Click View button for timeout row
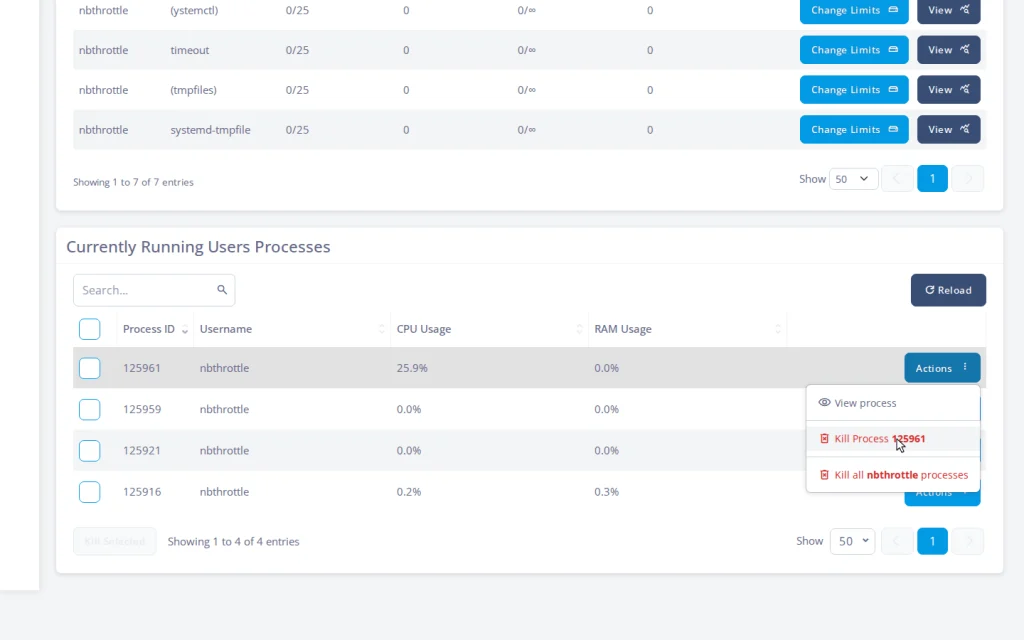Image resolution: width=1024 pixels, height=640 pixels. point(949,50)
